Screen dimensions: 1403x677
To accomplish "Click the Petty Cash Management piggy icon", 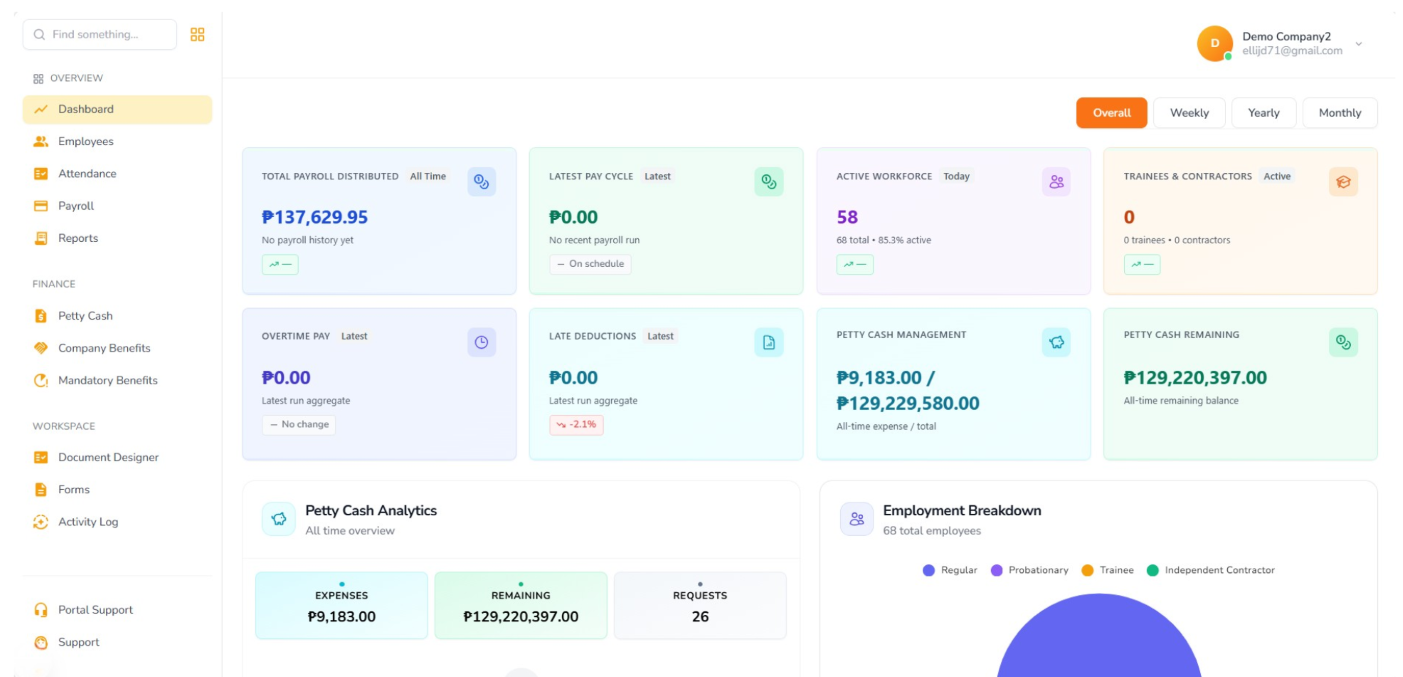I will click(1056, 342).
